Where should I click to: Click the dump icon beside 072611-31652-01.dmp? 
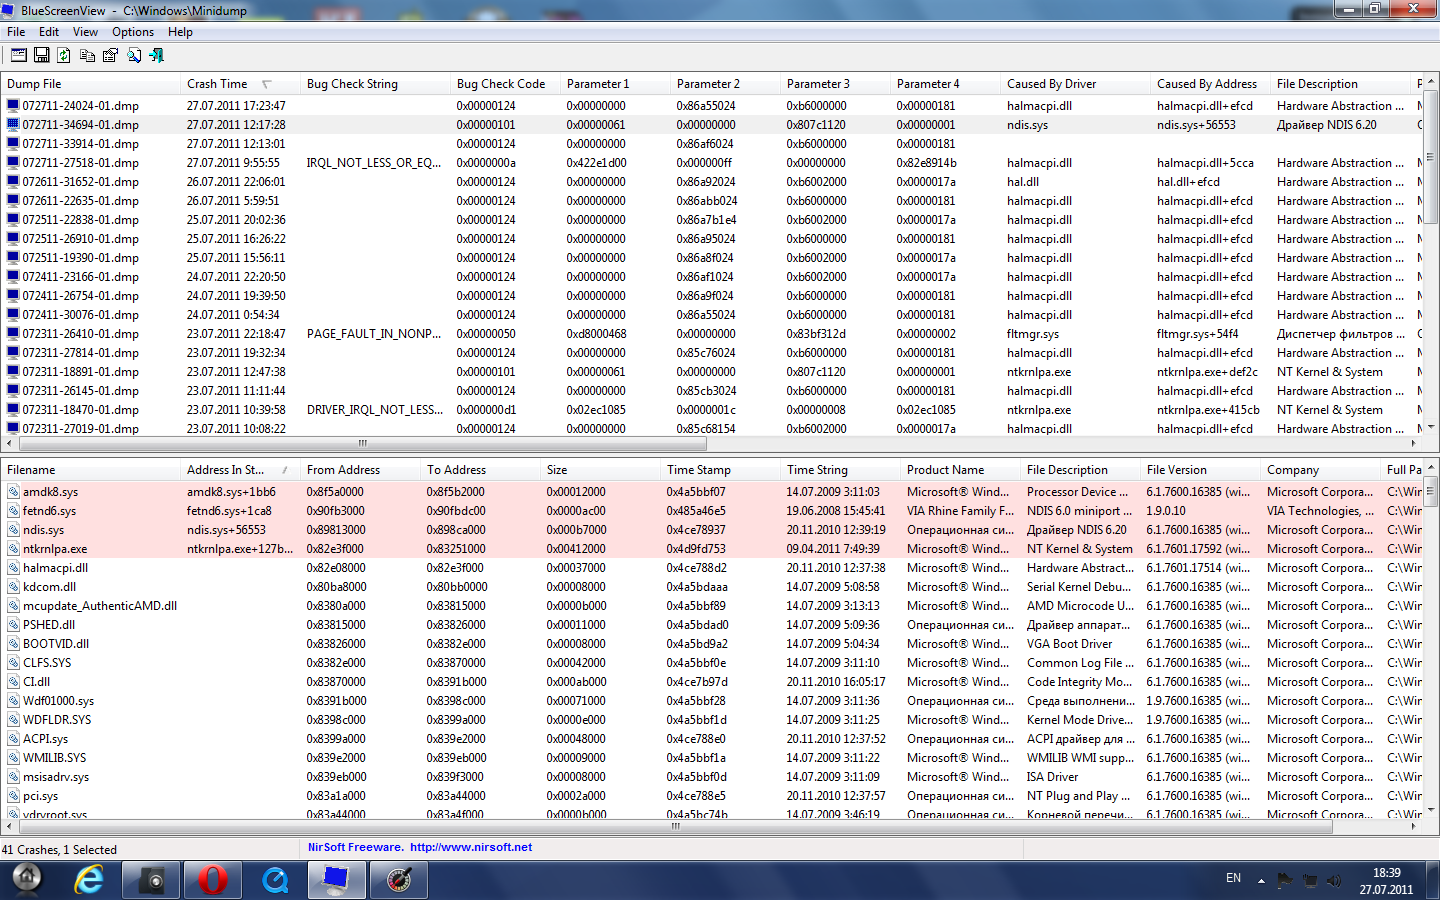click(x=13, y=181)
